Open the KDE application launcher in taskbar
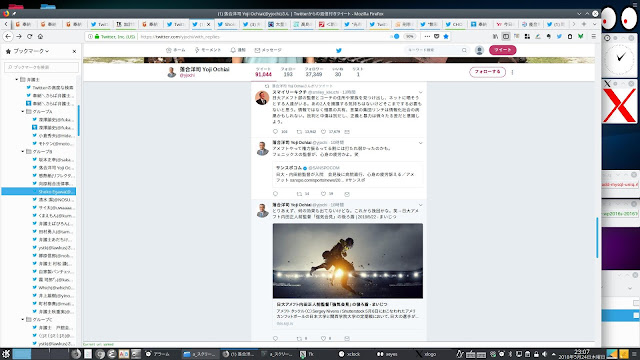640x360 pixels. point(6,354)
